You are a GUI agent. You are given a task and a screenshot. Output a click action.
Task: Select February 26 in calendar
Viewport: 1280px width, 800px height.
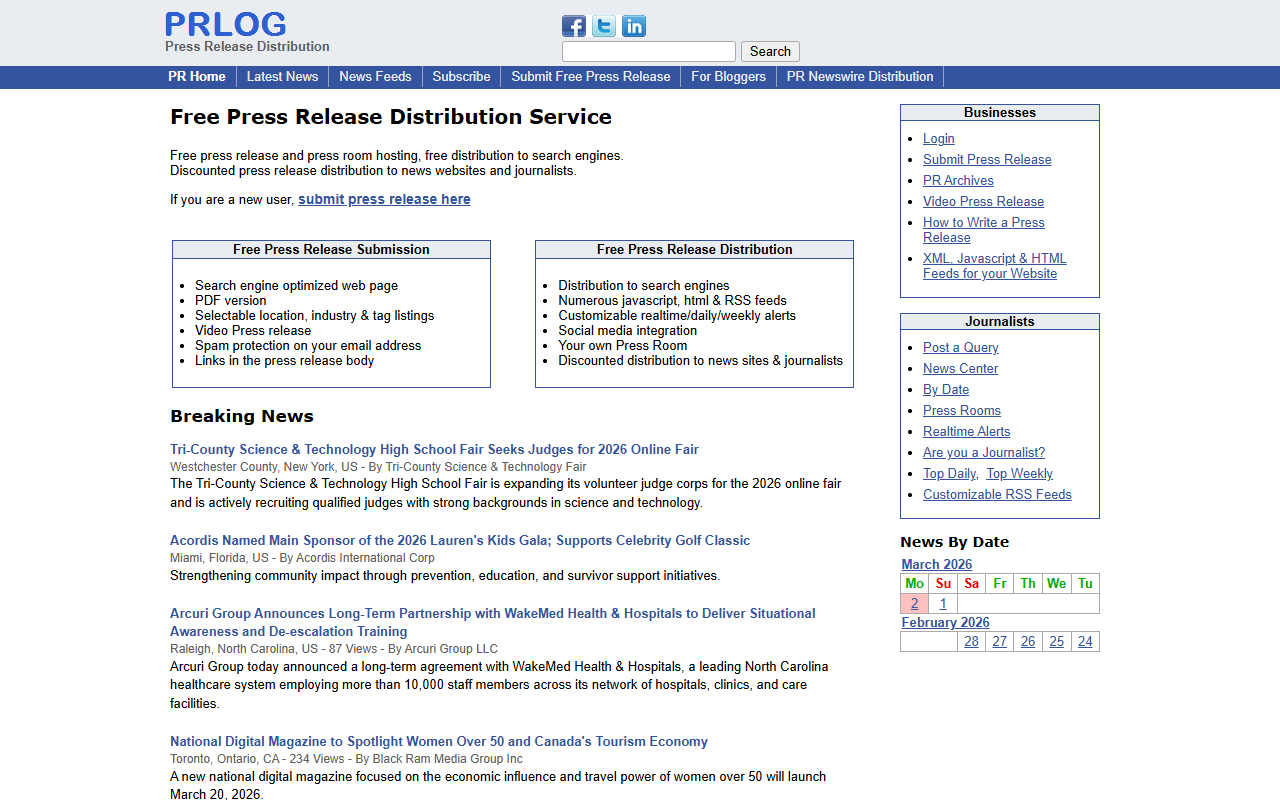point(1028,641)
